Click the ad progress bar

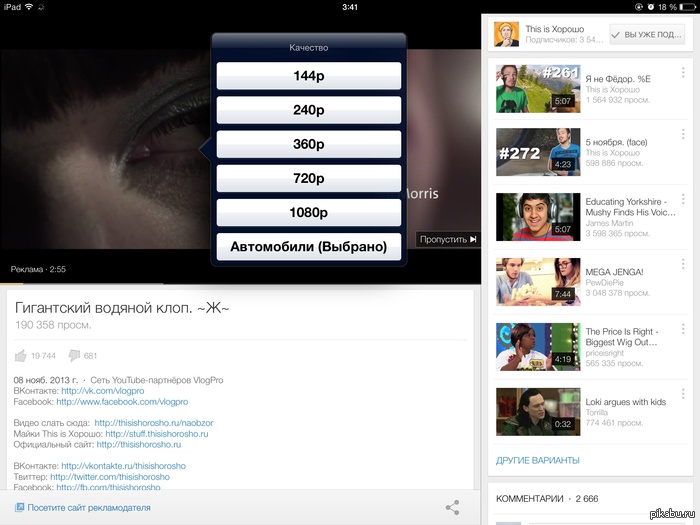click(240, 283)
